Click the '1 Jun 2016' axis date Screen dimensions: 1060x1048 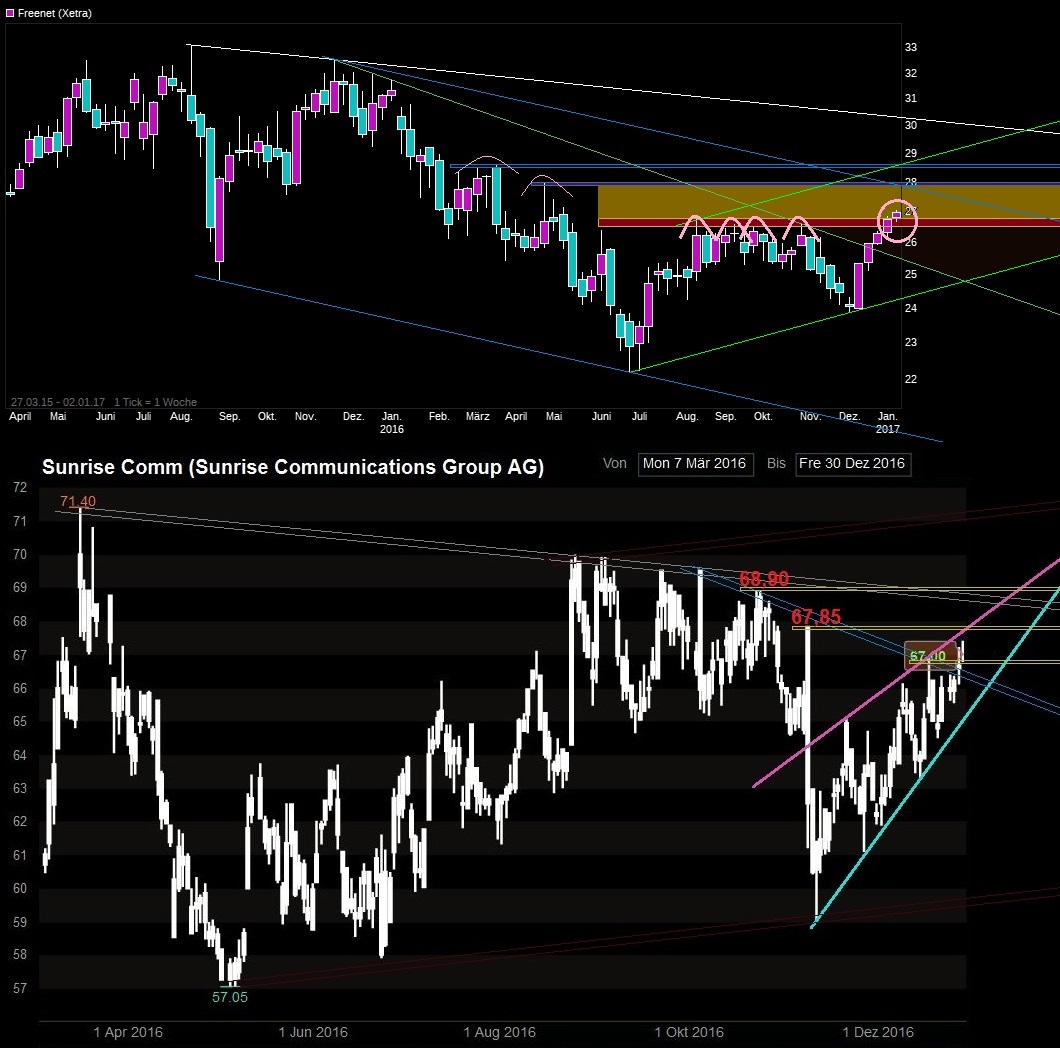(x=313, y=1032)
